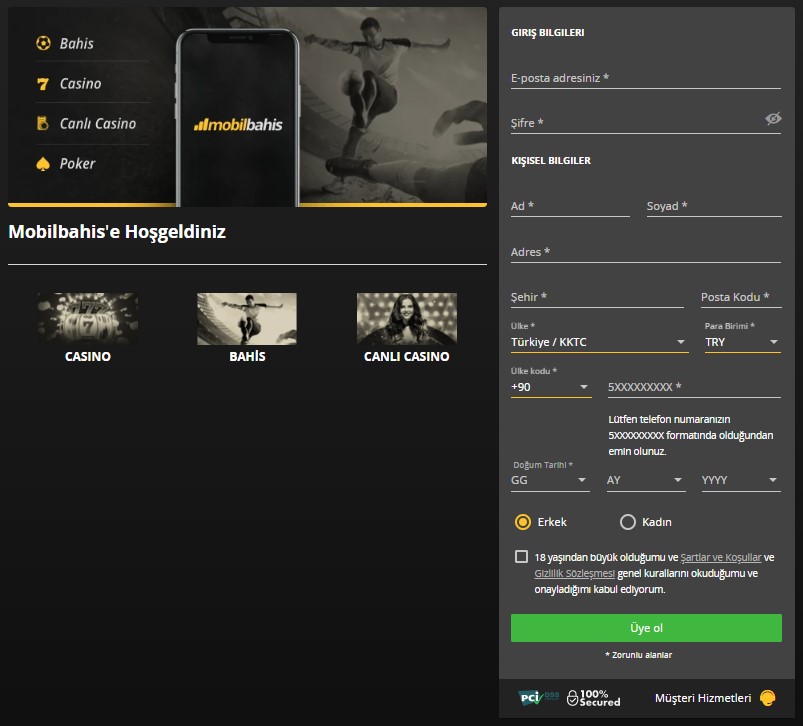Click the Canlı Casino chip icon
Image resolution: width=803 pixels, height=726 pixels.
click(43, 123)
